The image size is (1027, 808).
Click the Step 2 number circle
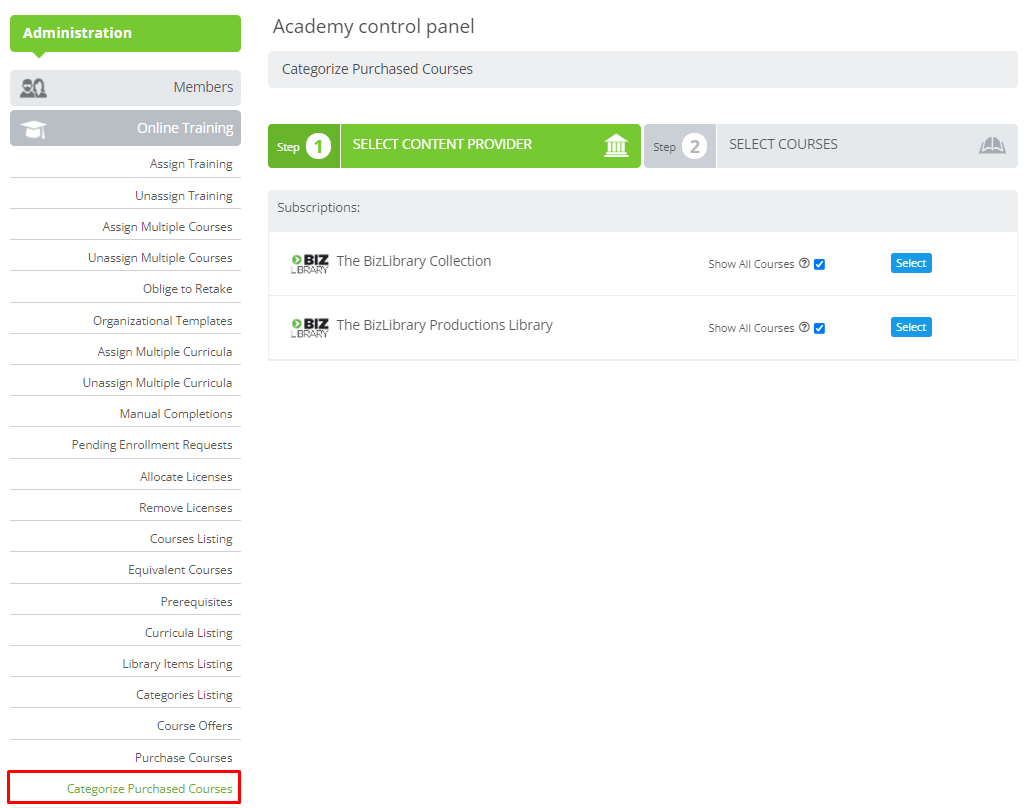(x=694, y=146)
